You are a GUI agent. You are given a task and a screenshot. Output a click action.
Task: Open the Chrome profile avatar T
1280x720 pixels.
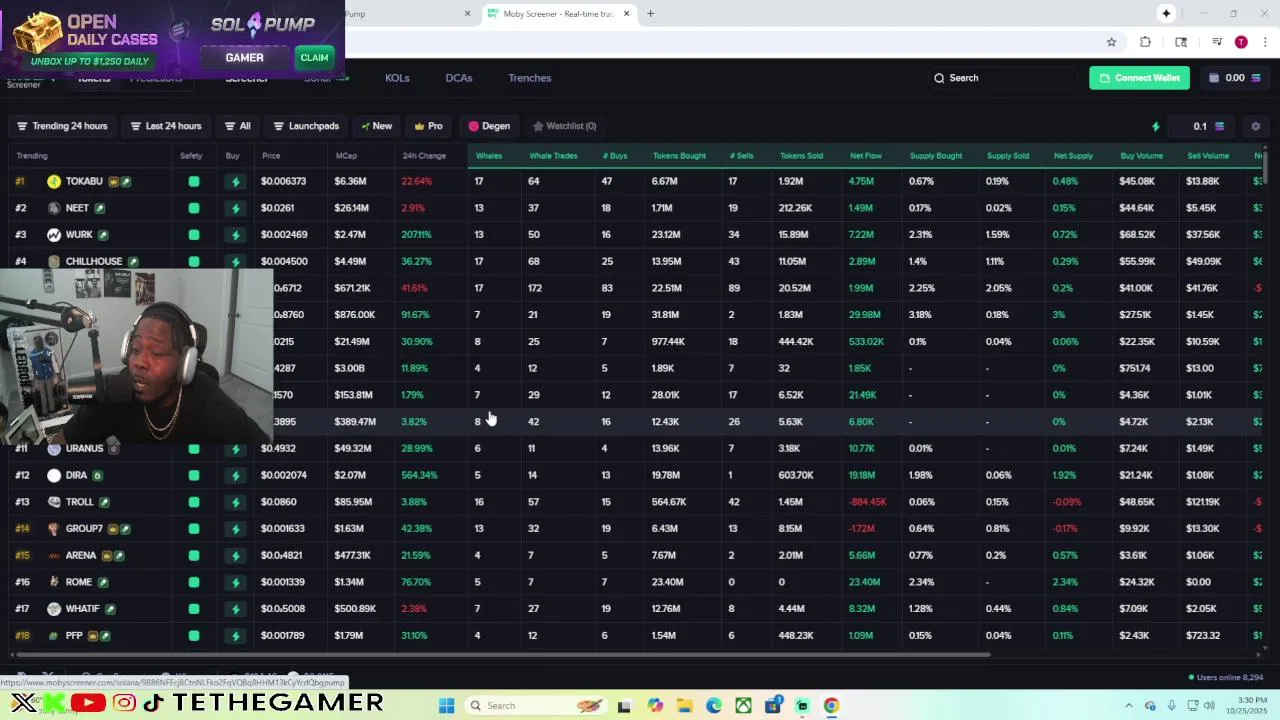[x=1241, y=42]
